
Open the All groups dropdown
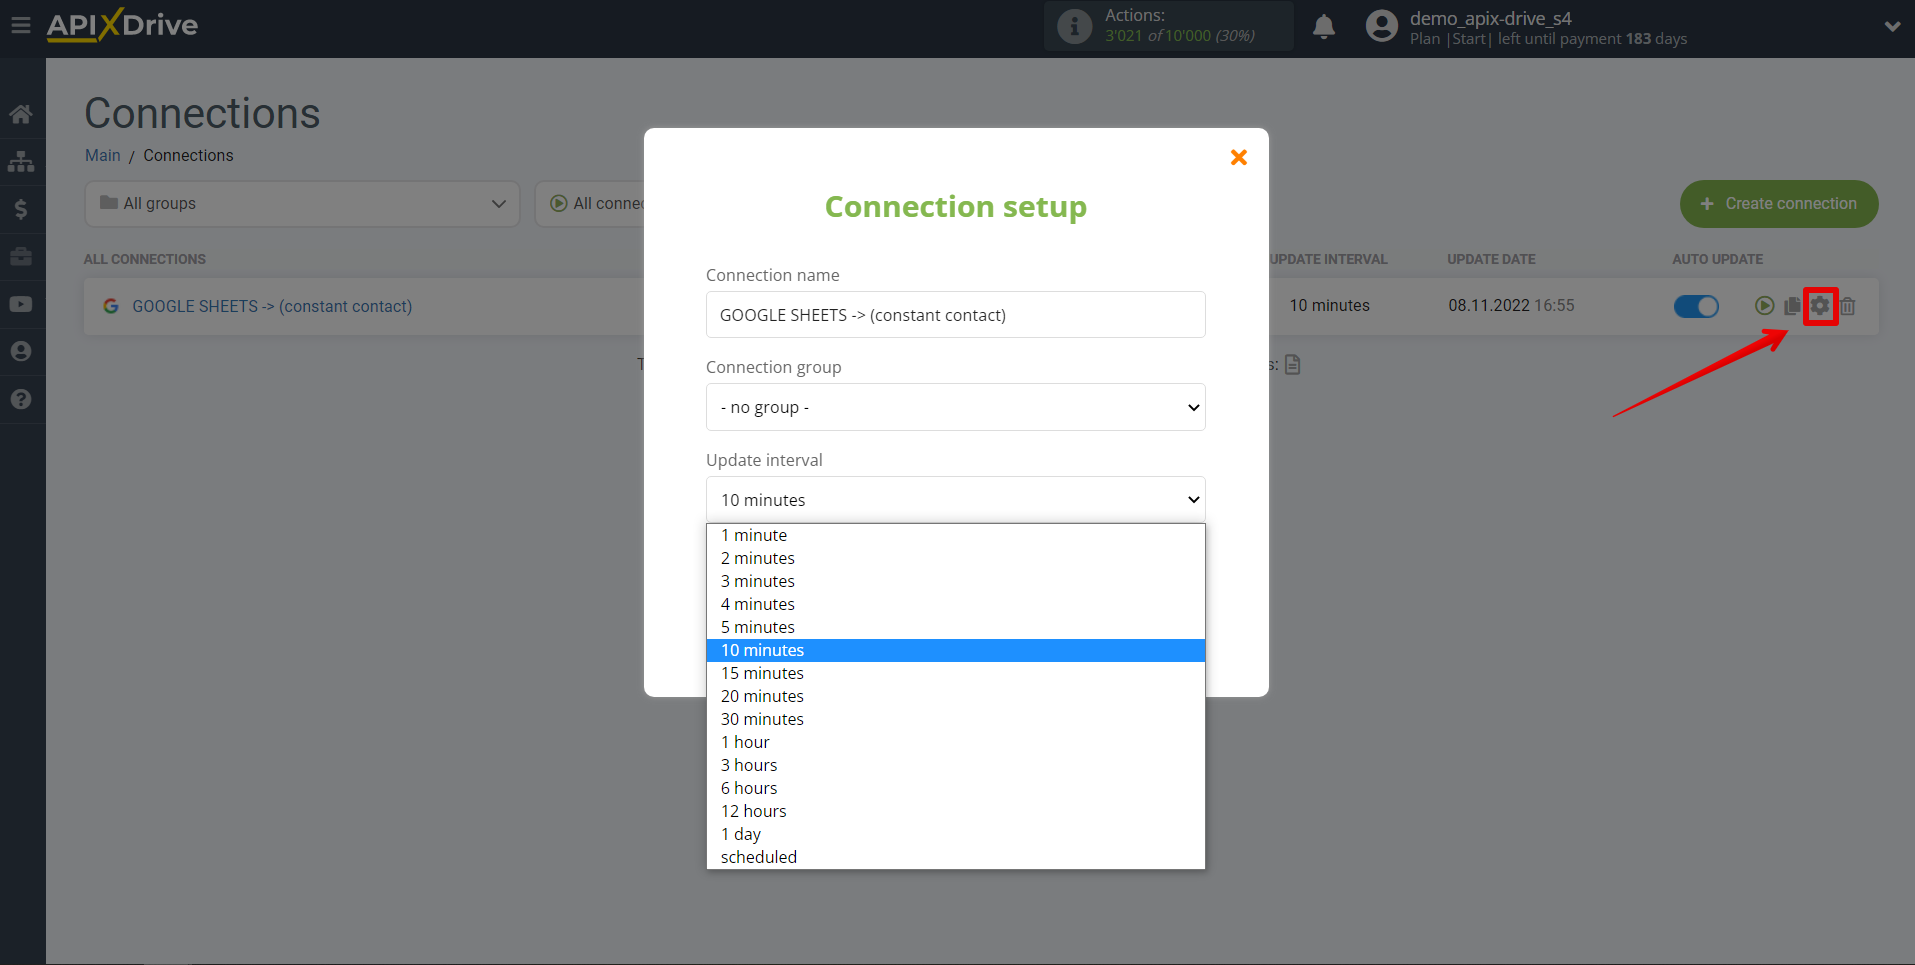click(x=302, y=204)
